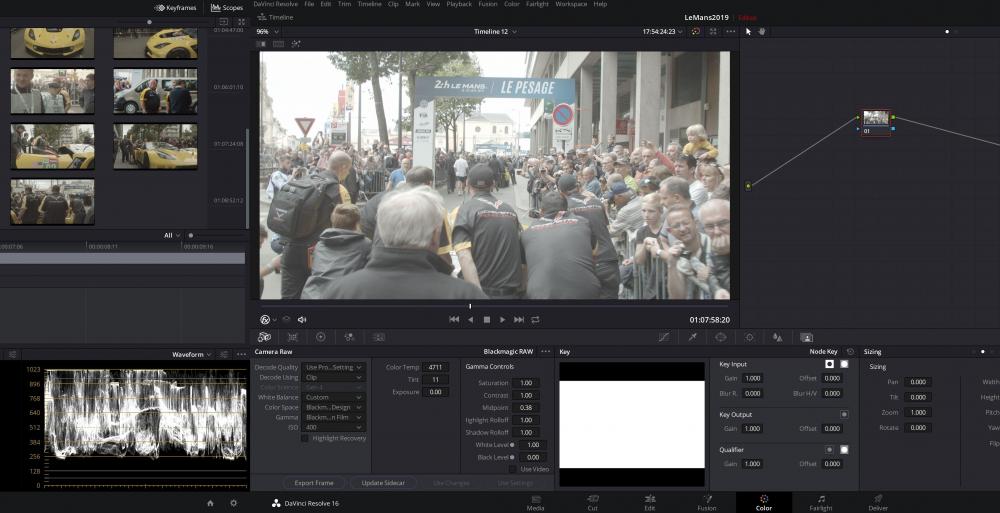Stop playback in the viewer

(487, 320)
